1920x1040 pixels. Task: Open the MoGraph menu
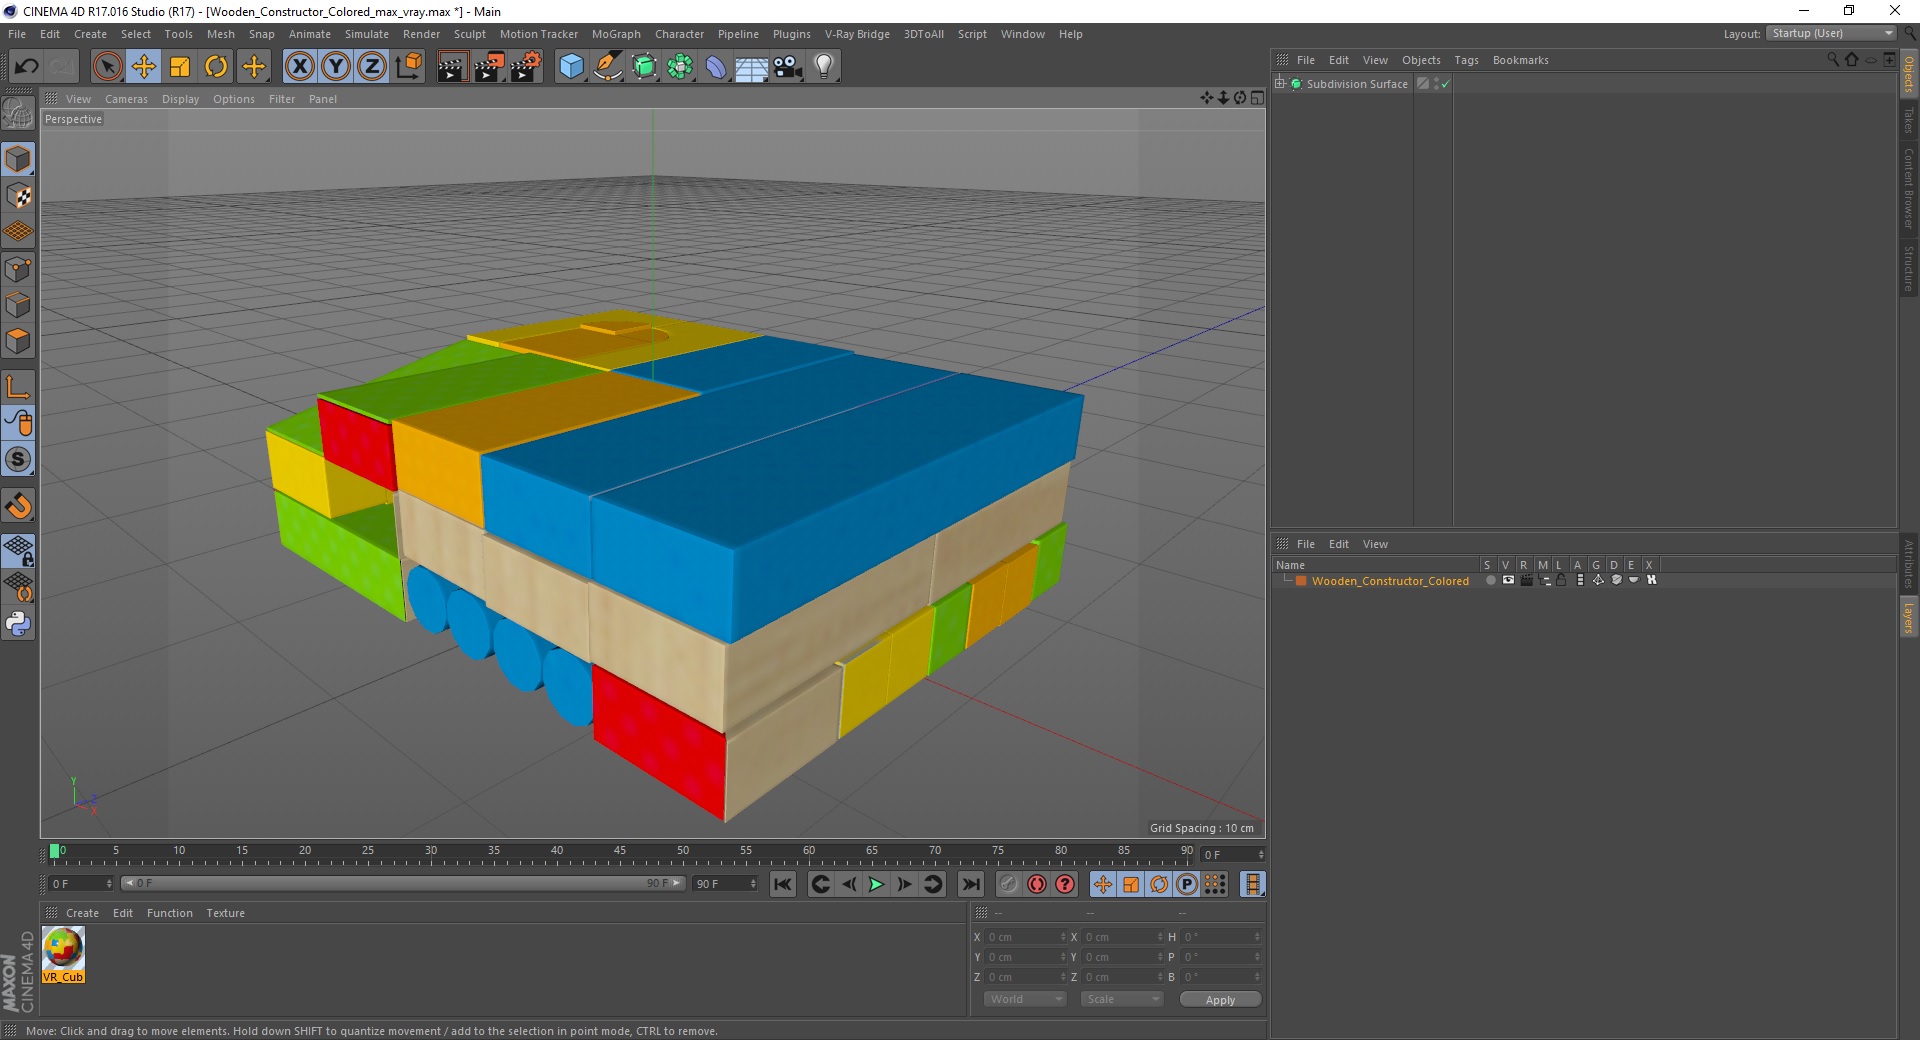(x=616, y=34)
